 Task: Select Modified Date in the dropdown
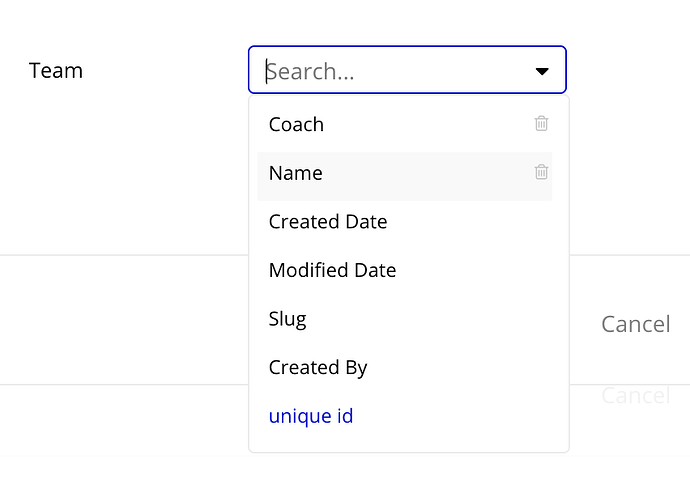click(332, 270)
